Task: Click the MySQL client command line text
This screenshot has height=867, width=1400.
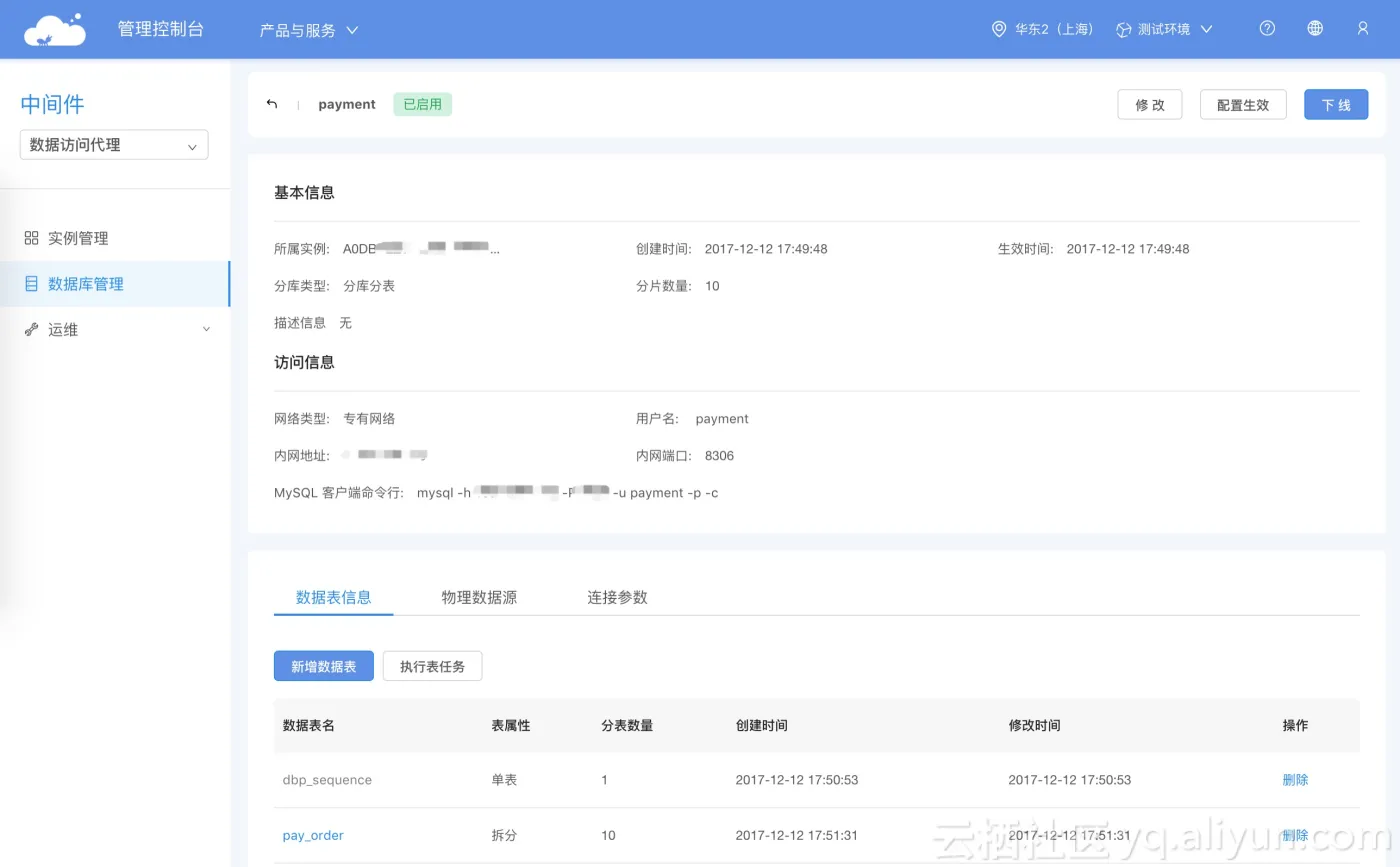Action: pos(567,493)
